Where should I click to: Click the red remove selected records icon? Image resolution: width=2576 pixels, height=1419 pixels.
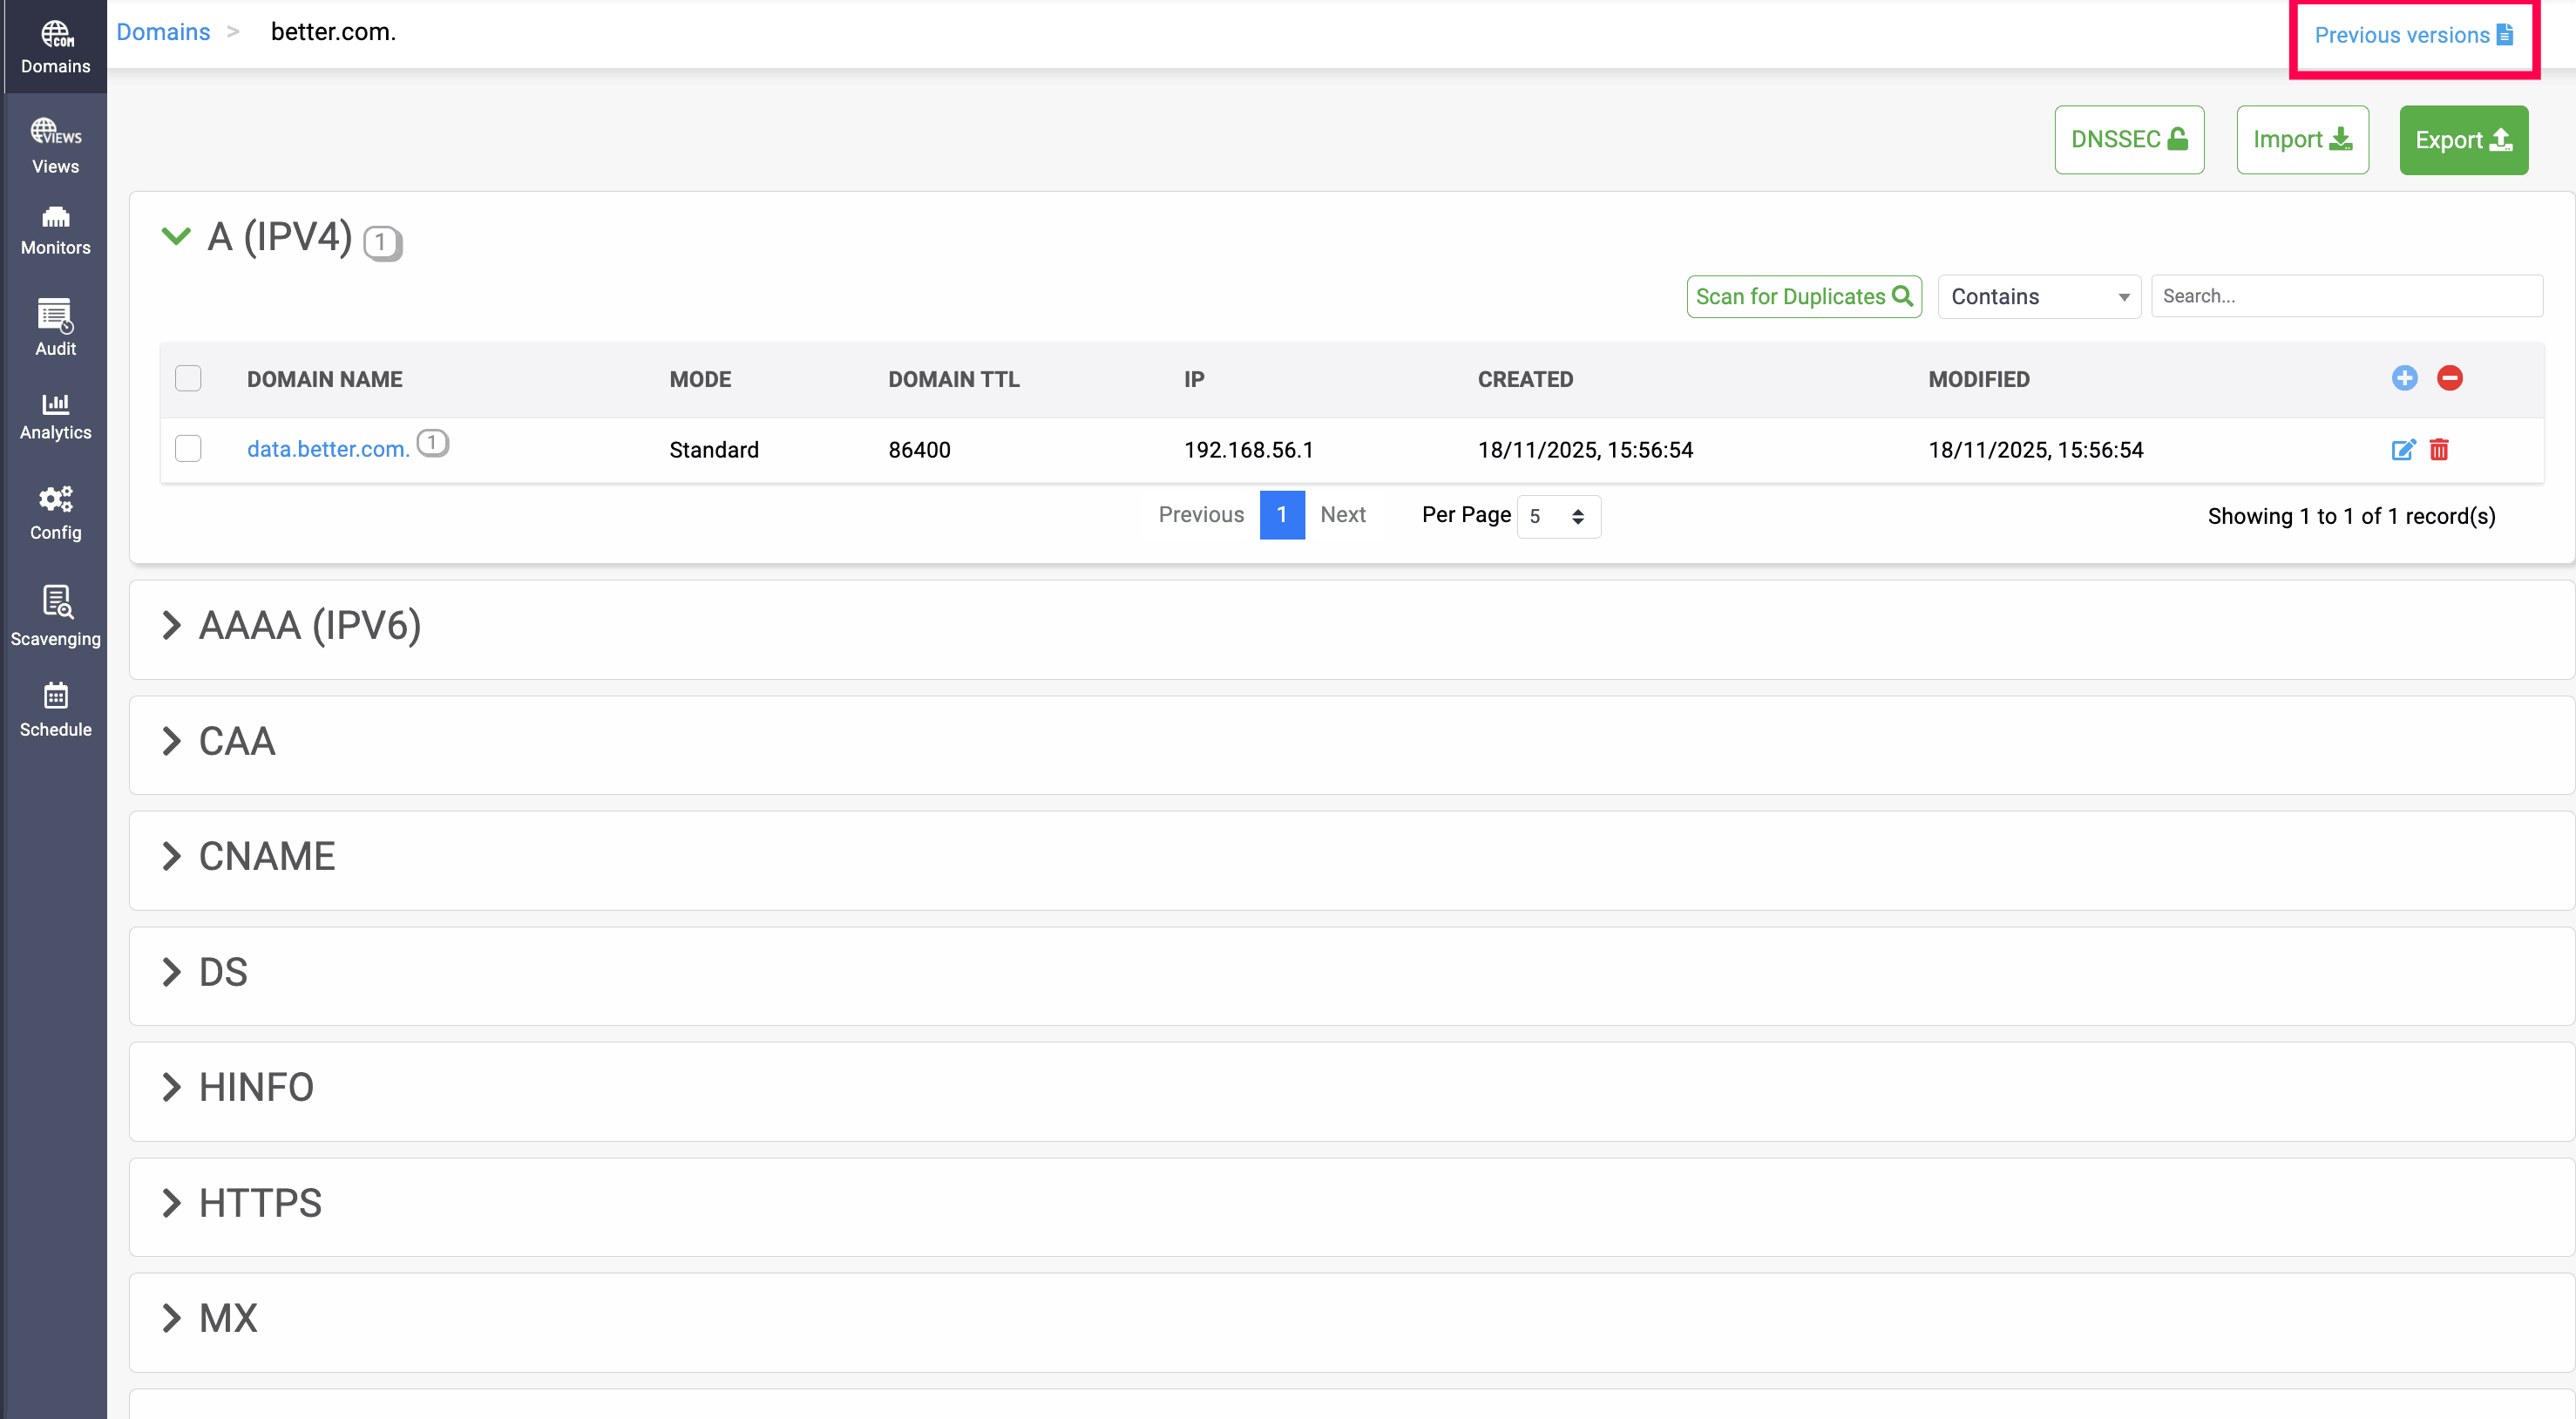pyautogui.click(x=2449, y=378)
